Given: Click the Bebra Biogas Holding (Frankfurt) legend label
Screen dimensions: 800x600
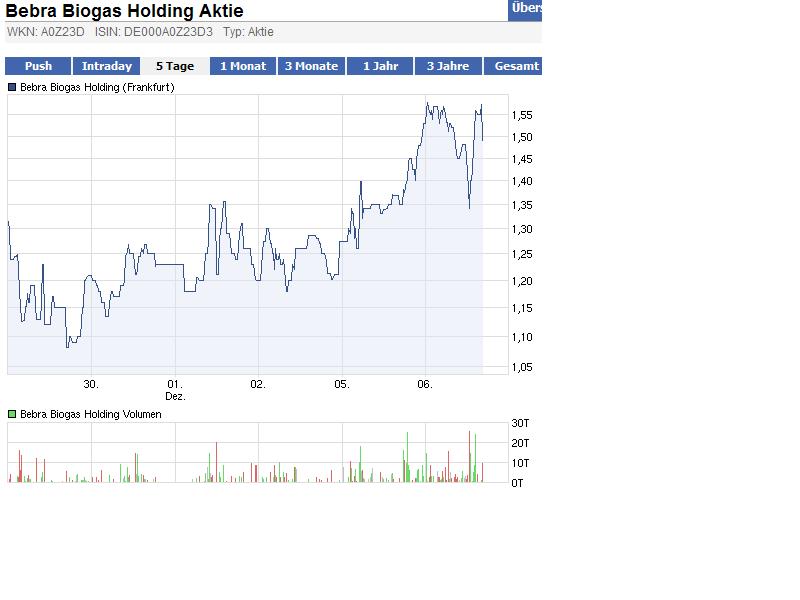Looking at the screenshot, I should (x=97, y=87).
